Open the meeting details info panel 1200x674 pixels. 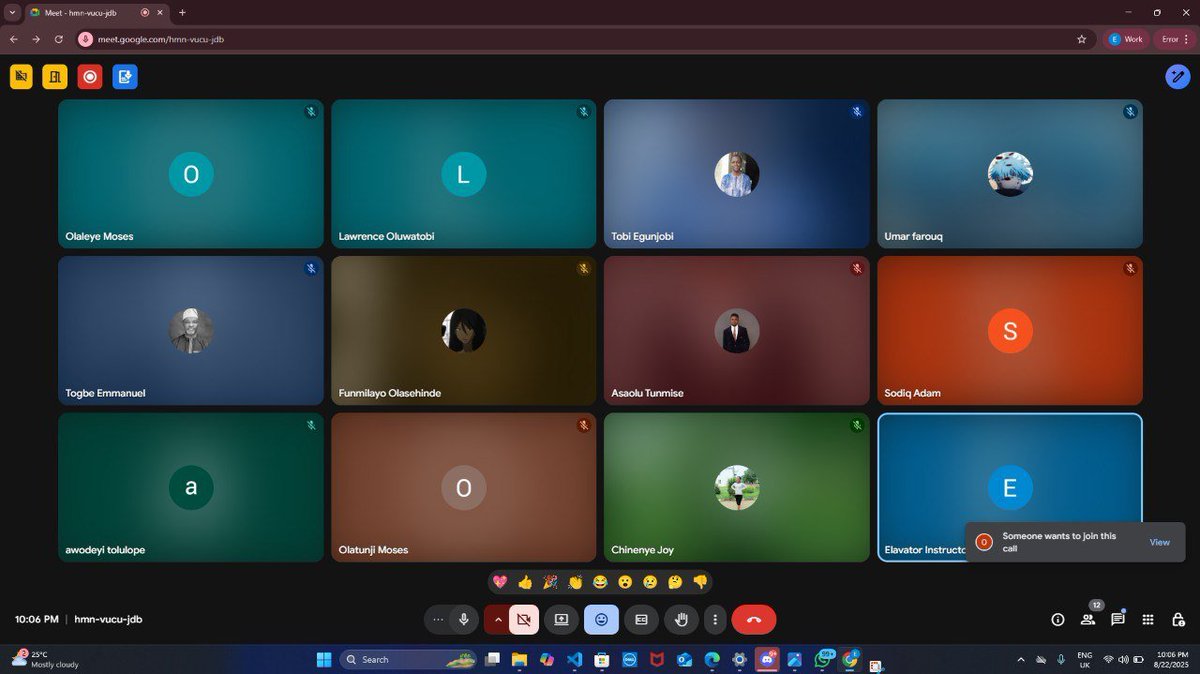point(1057,619)
